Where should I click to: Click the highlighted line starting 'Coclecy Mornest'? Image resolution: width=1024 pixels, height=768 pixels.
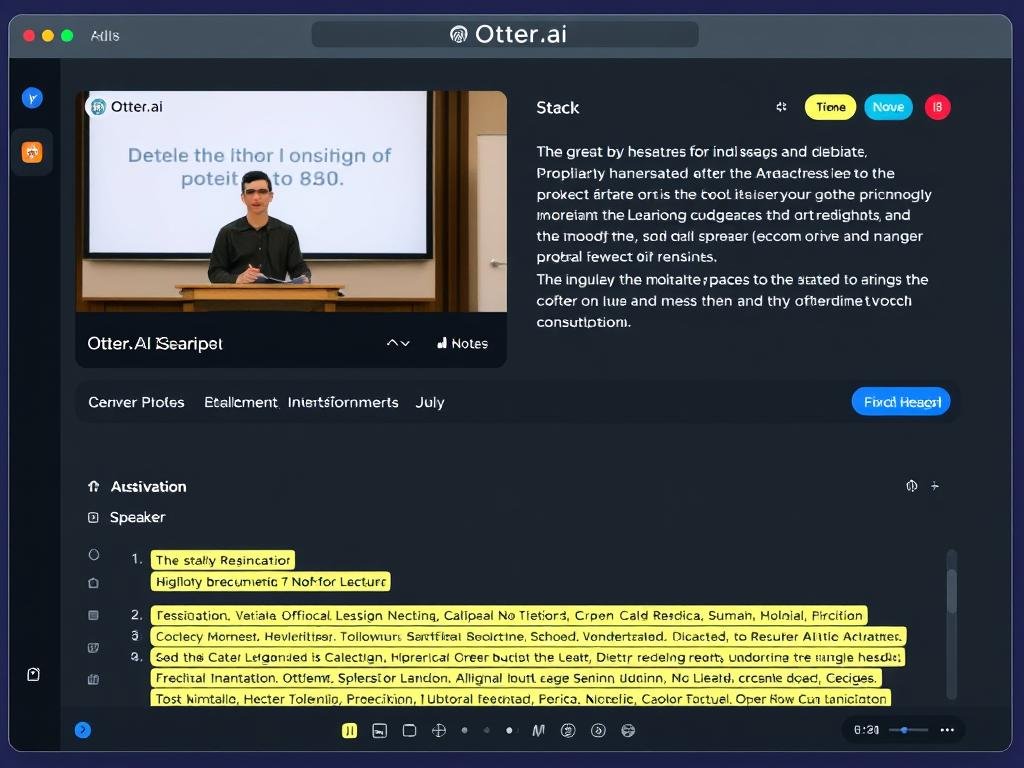point(528,636)
